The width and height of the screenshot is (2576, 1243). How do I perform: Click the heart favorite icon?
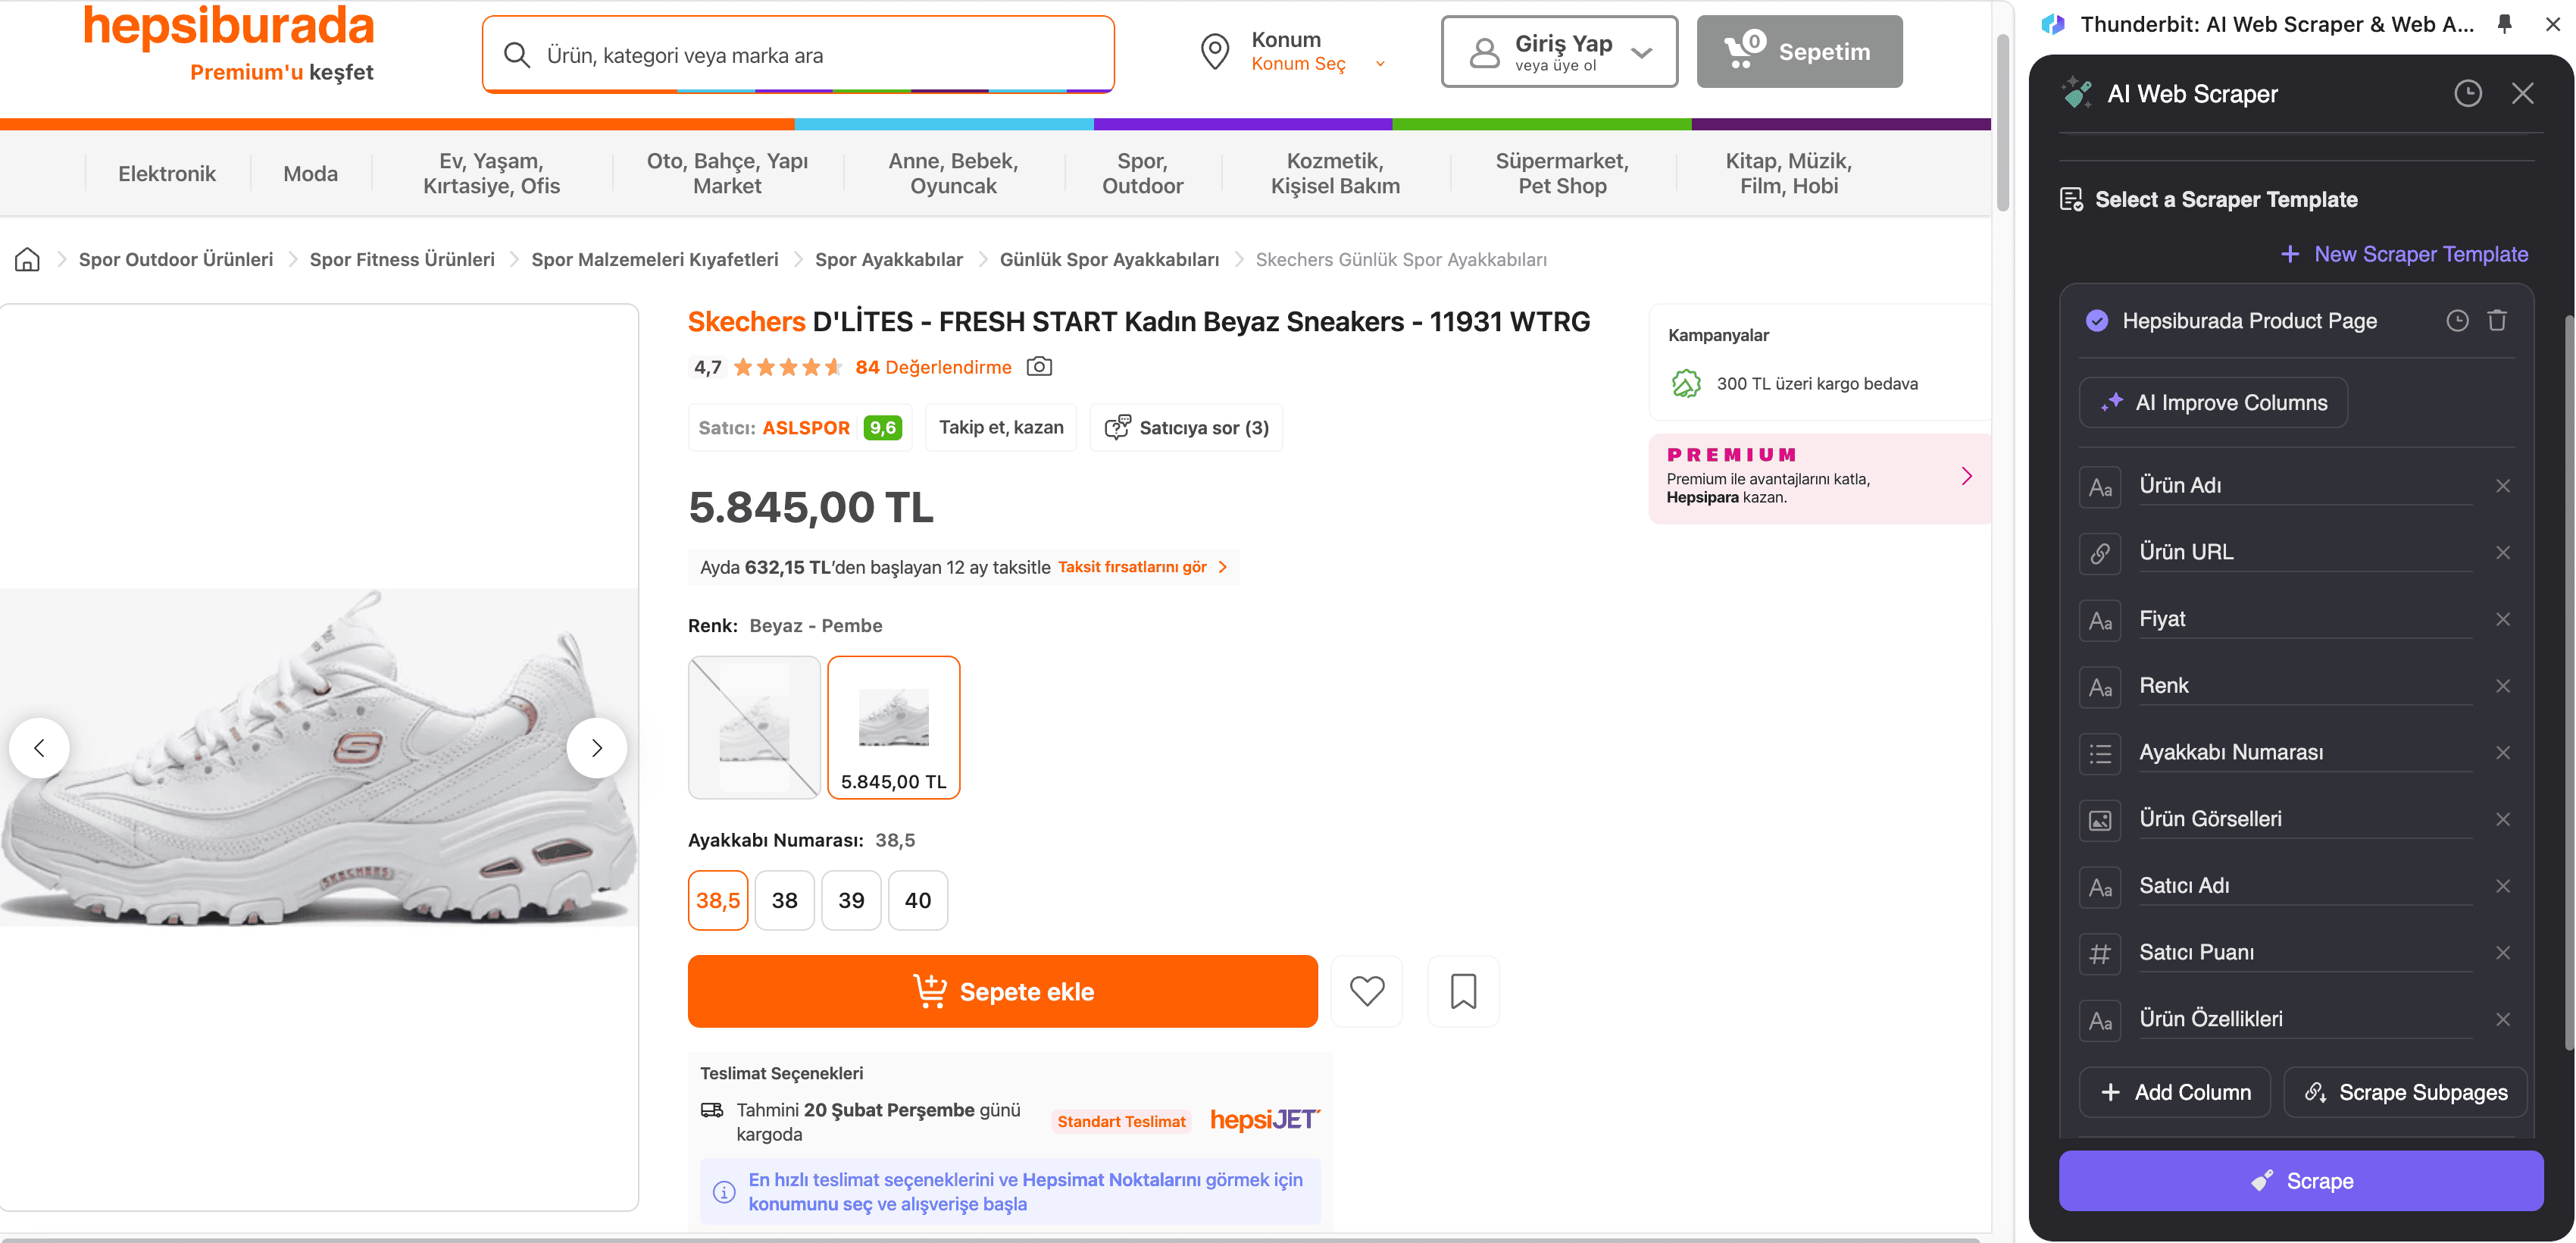pyautogui.click(x=1366, y=991)
